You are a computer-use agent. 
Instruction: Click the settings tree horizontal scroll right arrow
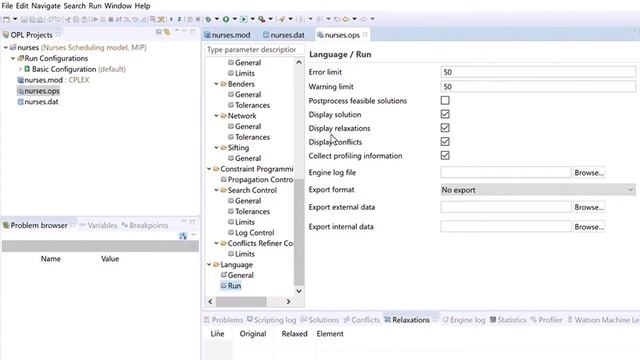(x=288, y=302)
